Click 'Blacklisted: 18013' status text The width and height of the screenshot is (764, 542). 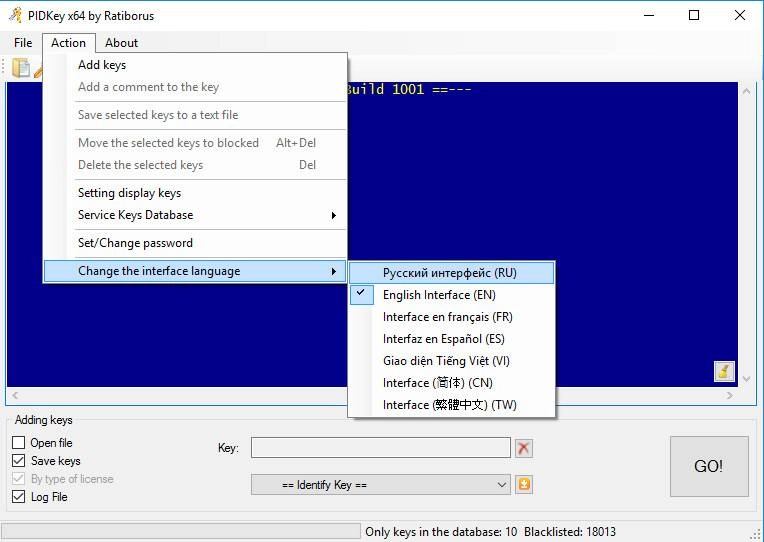tap(570, 532)
